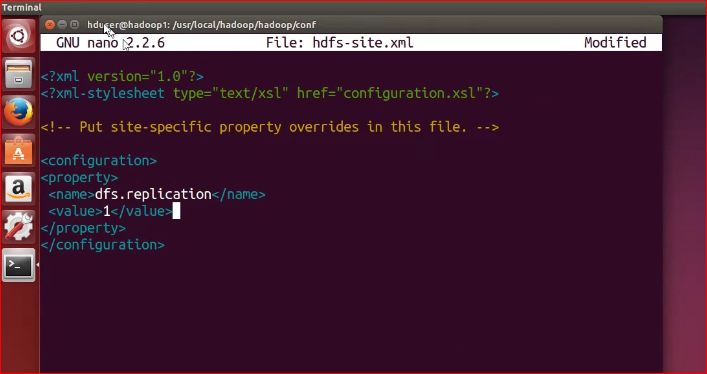Click the Terminal label in top panel

(x=22, y=7)
